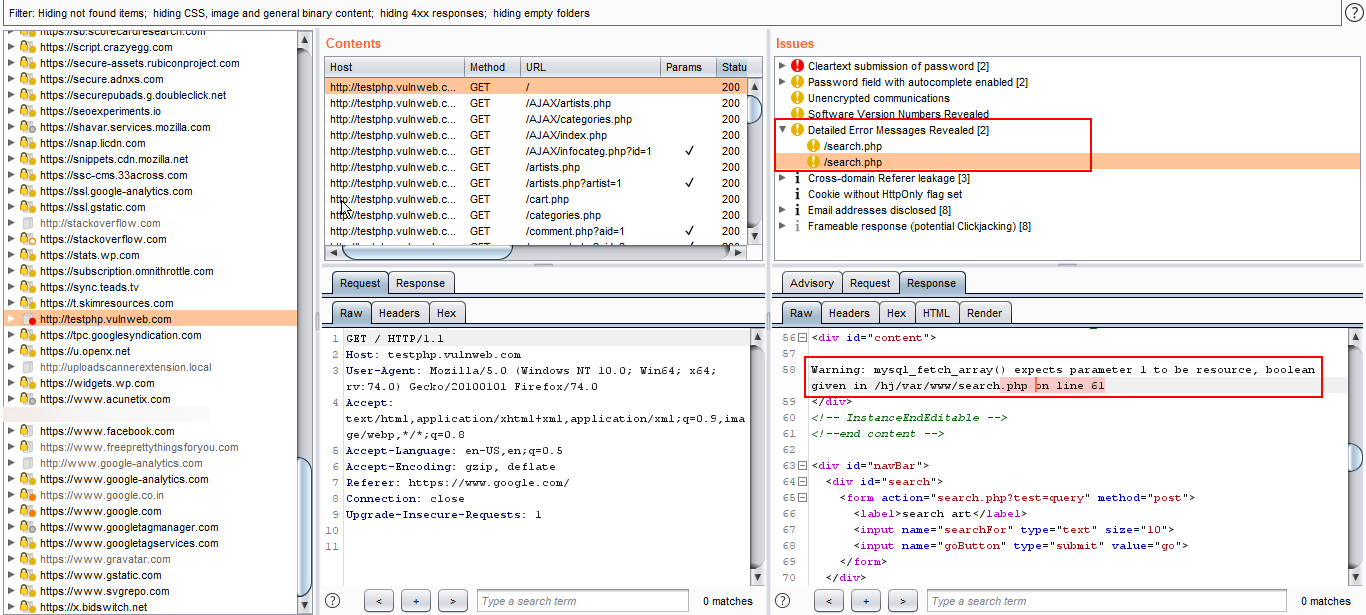Expand Frameable response Clickjacking issue

coord(783,226)
